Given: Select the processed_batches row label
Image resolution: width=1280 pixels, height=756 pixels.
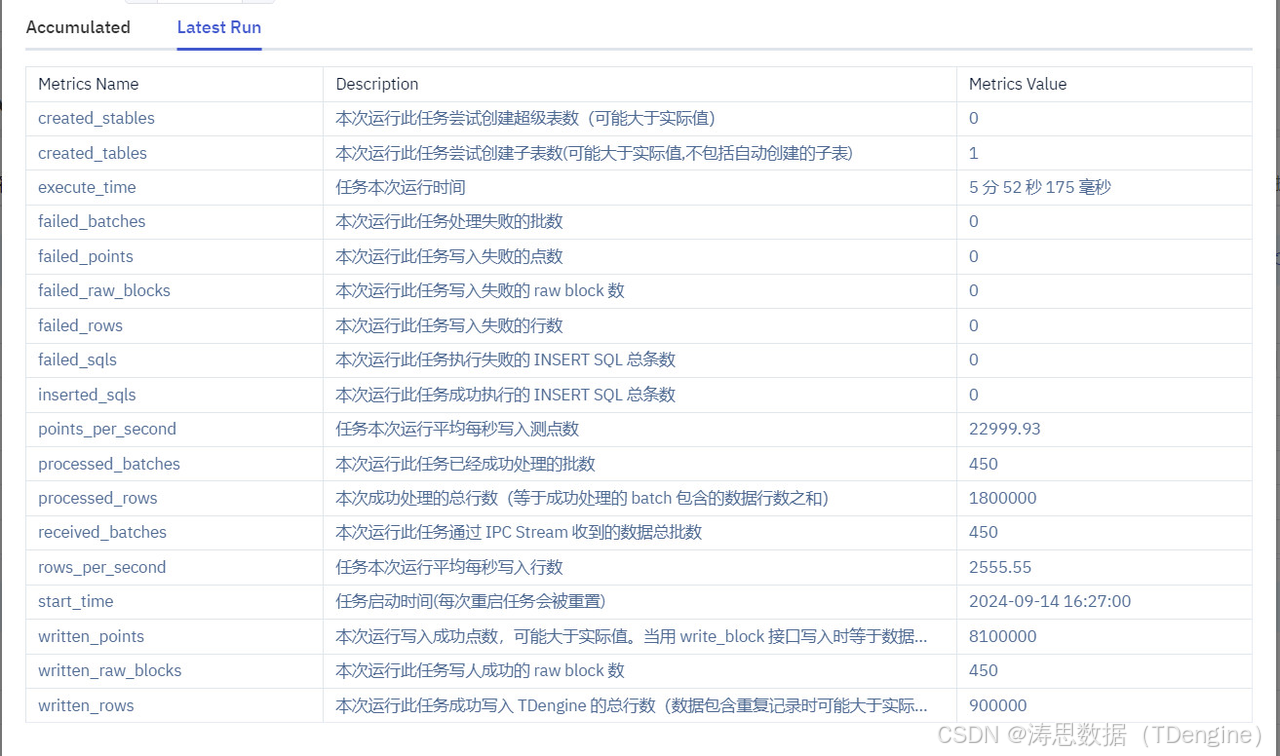Looking at the screenshot, I should 109,463.
